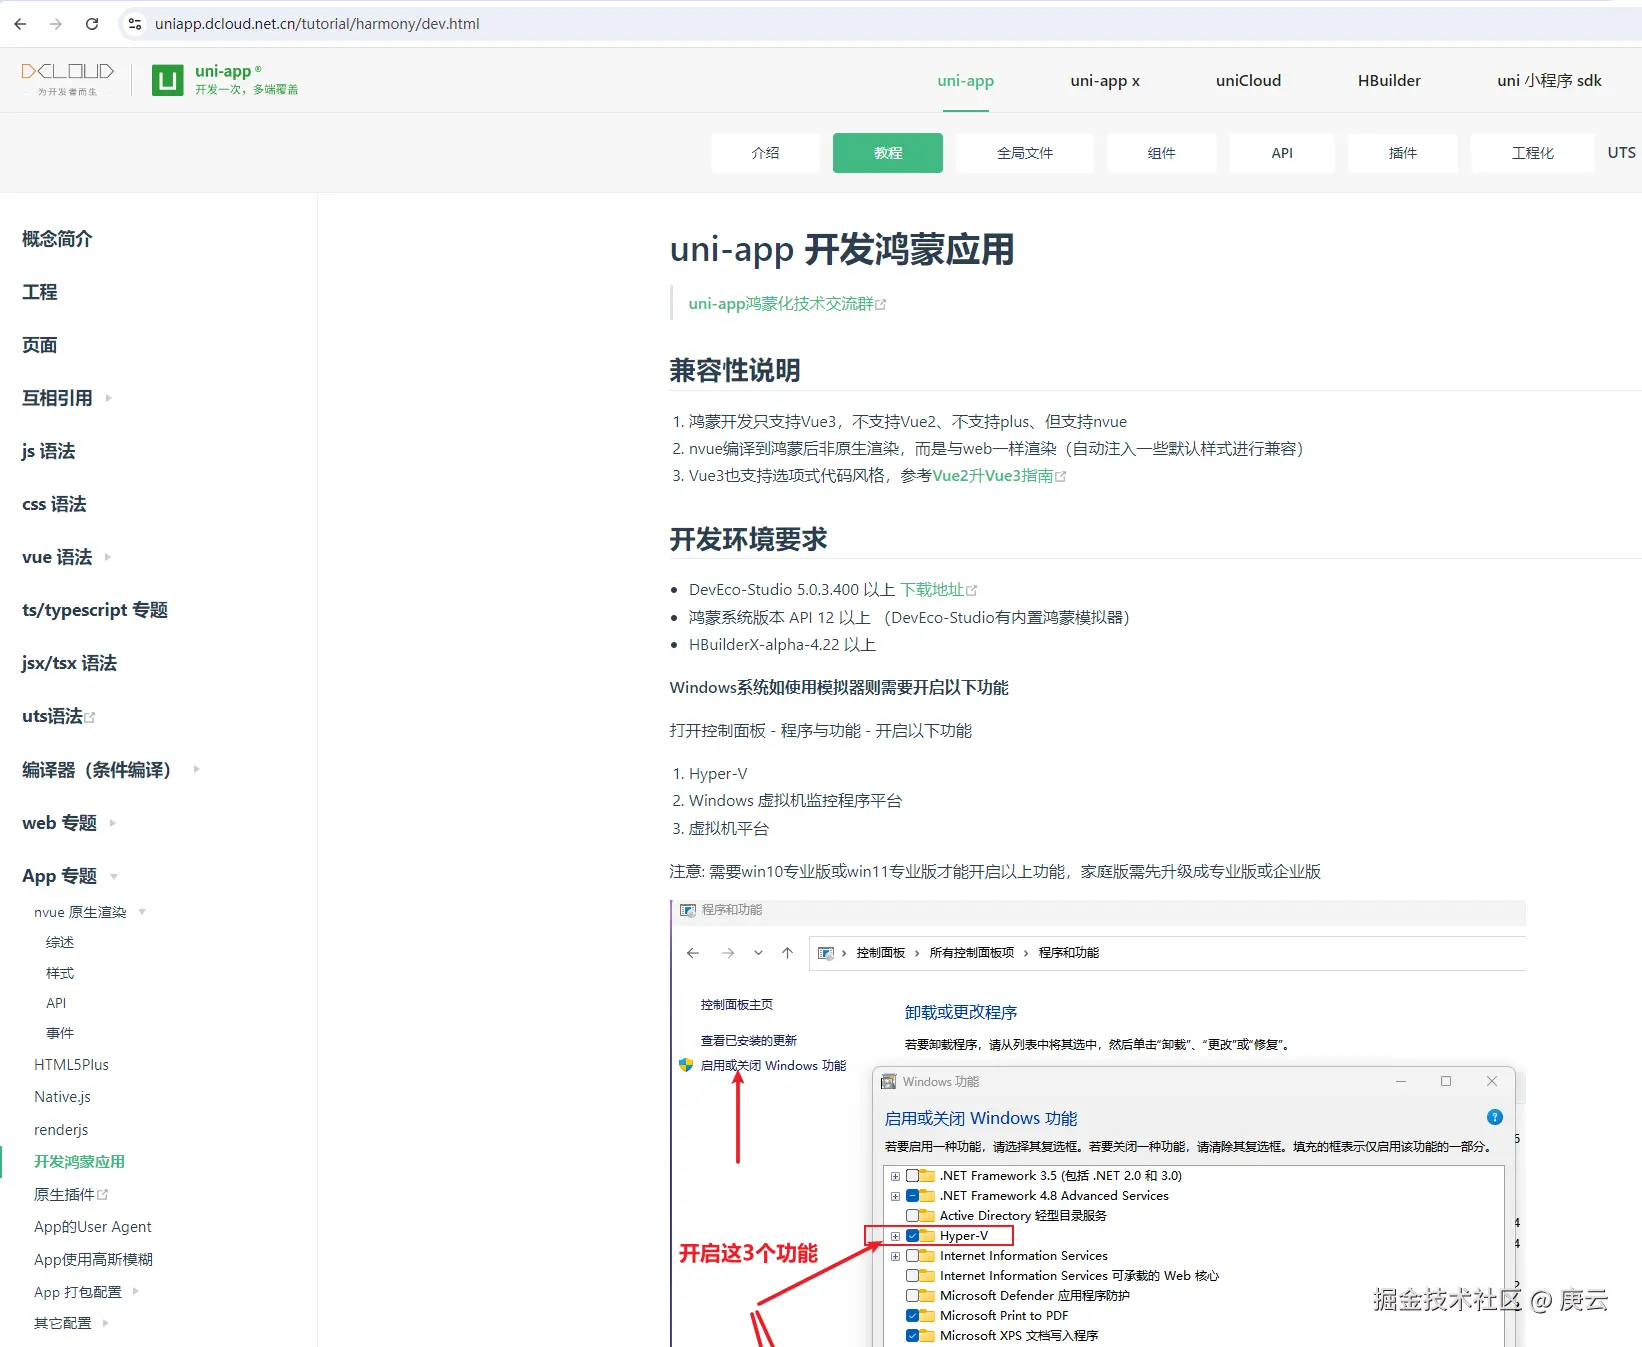1642x1347 pixels.
Task: Open the HBuilder top navigation tab
Action: tap(1389, 81)
